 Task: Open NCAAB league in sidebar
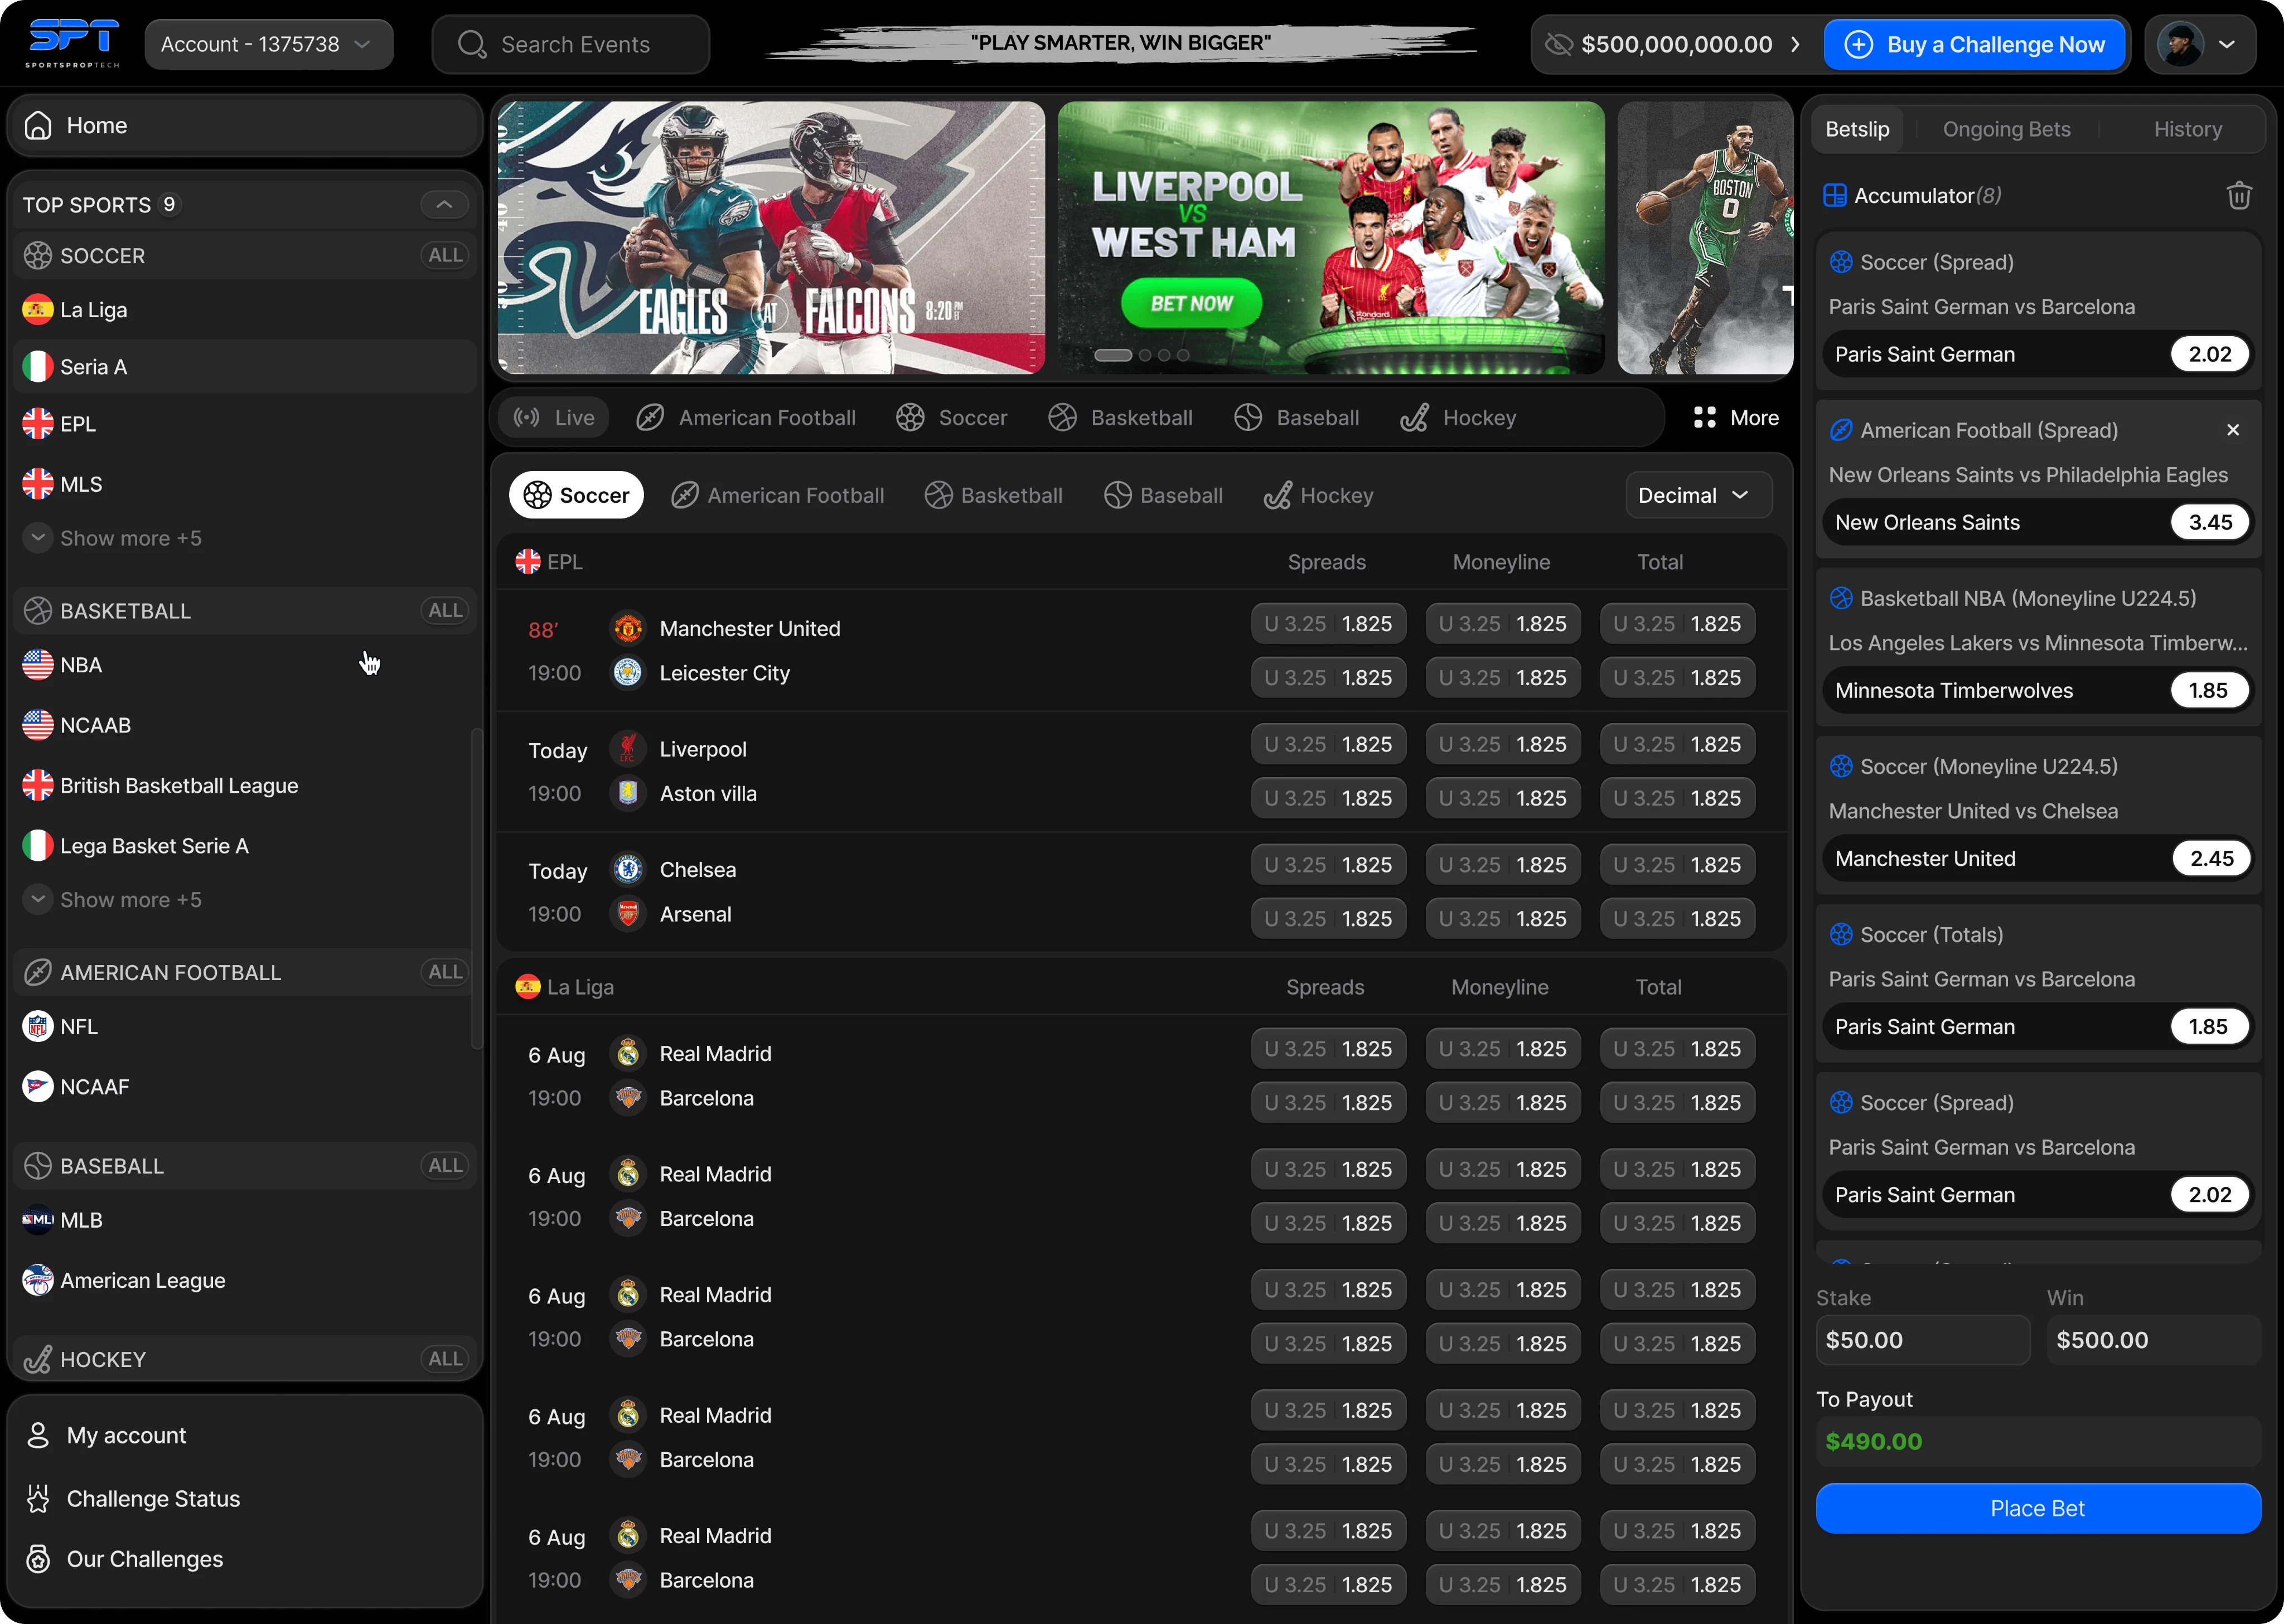[x=245, y=725]
